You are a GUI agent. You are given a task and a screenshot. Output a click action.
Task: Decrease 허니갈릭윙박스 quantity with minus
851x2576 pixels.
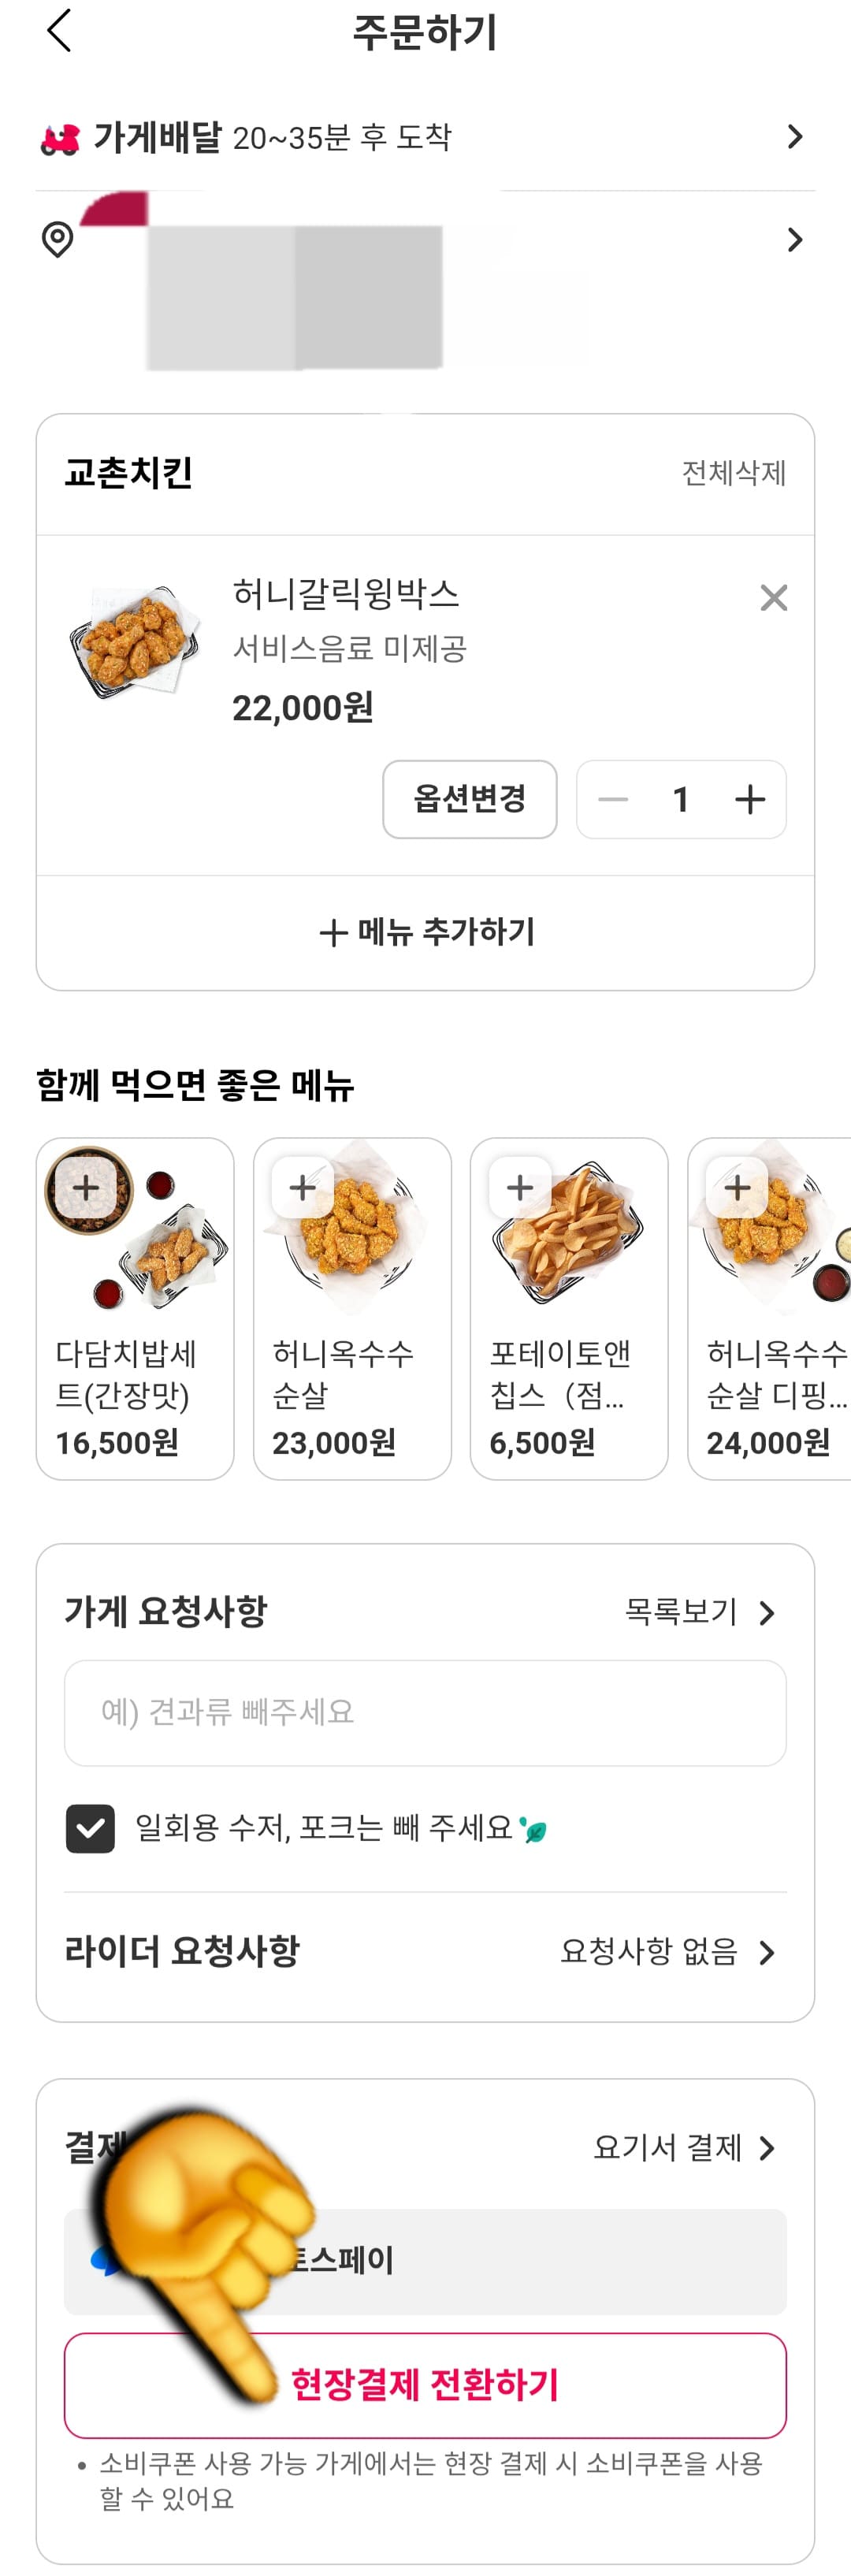[x=613, y=799]
